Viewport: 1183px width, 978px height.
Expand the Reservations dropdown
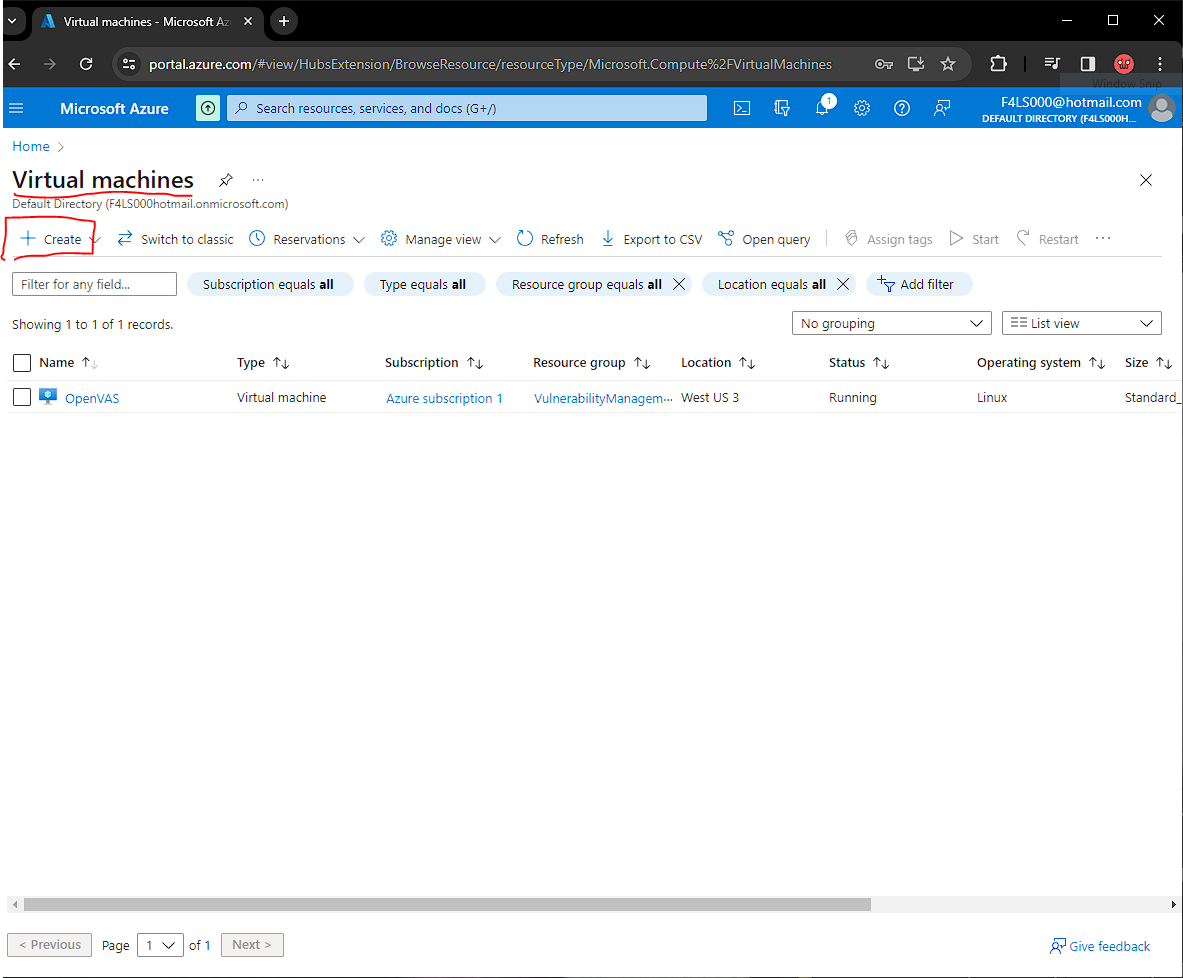point(359,239)
